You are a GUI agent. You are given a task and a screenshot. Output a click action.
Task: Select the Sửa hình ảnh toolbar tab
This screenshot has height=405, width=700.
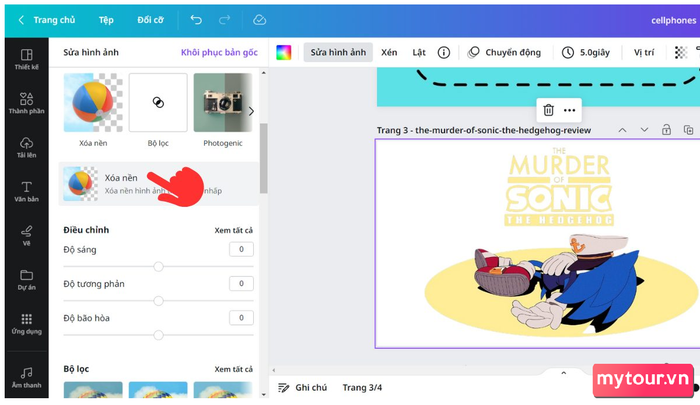(338, 52)
